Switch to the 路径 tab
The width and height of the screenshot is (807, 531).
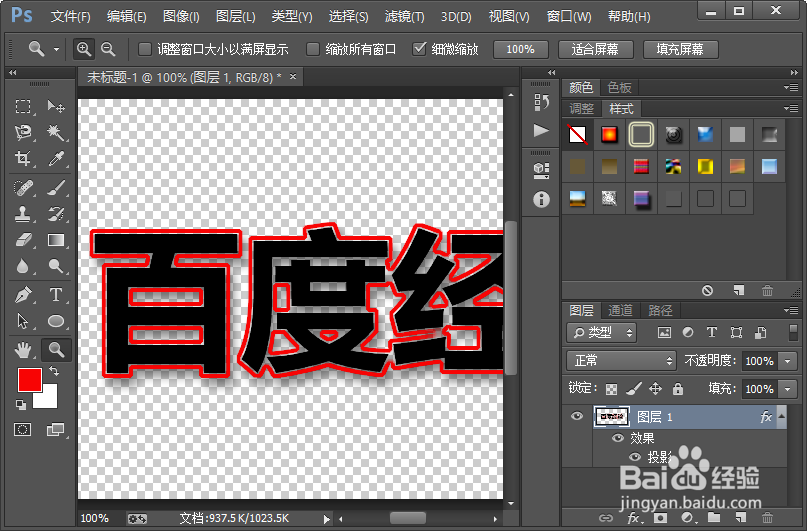660,310
